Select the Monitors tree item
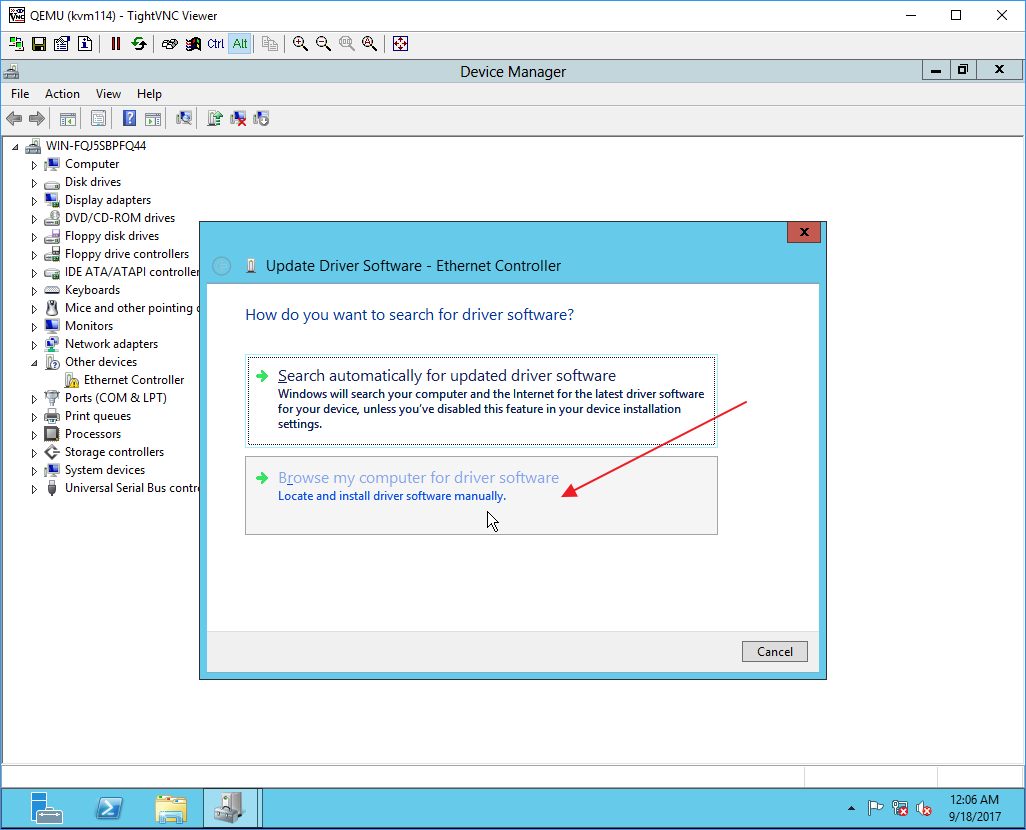This screenshot has width=1026, height=830. click(x=88, y=326)
